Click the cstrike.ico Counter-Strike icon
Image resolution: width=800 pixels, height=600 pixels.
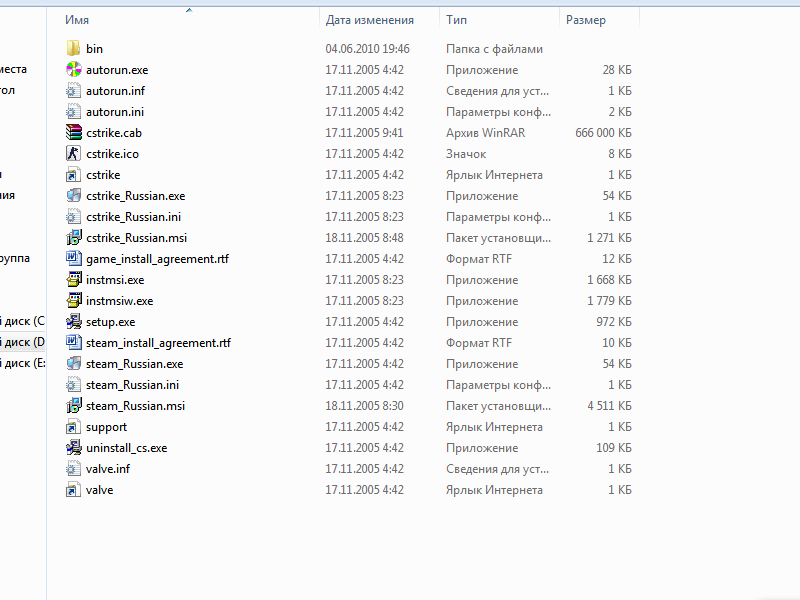click(x=73, y=154)
